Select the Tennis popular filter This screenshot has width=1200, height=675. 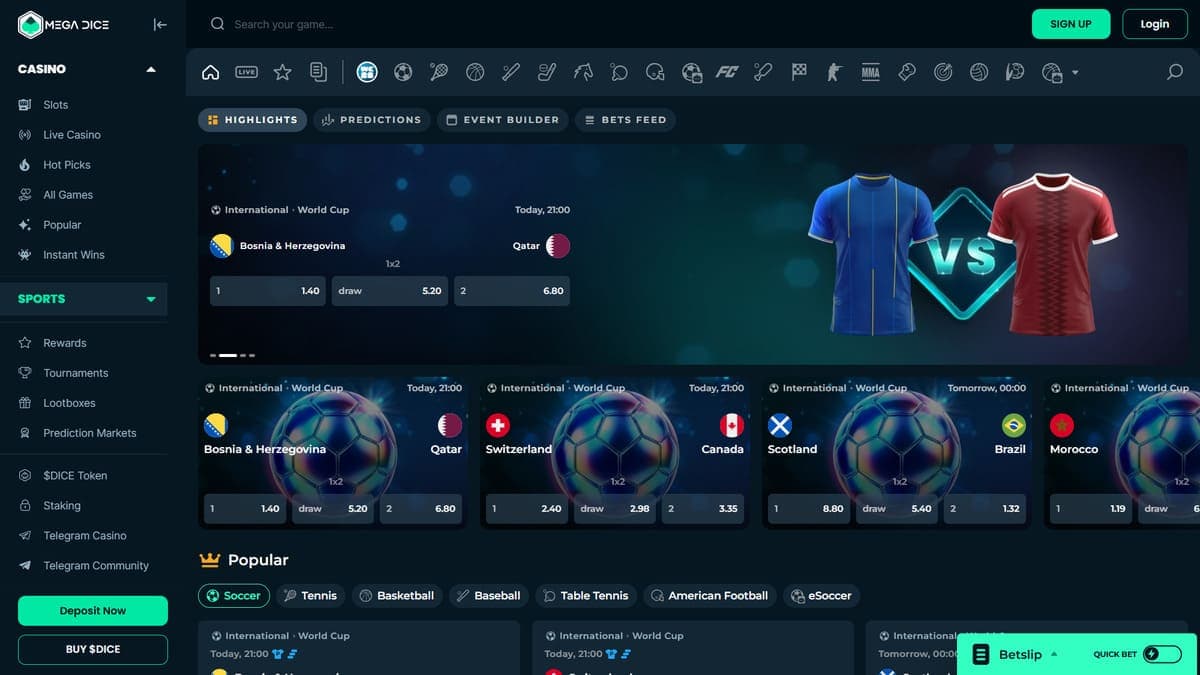310,595
